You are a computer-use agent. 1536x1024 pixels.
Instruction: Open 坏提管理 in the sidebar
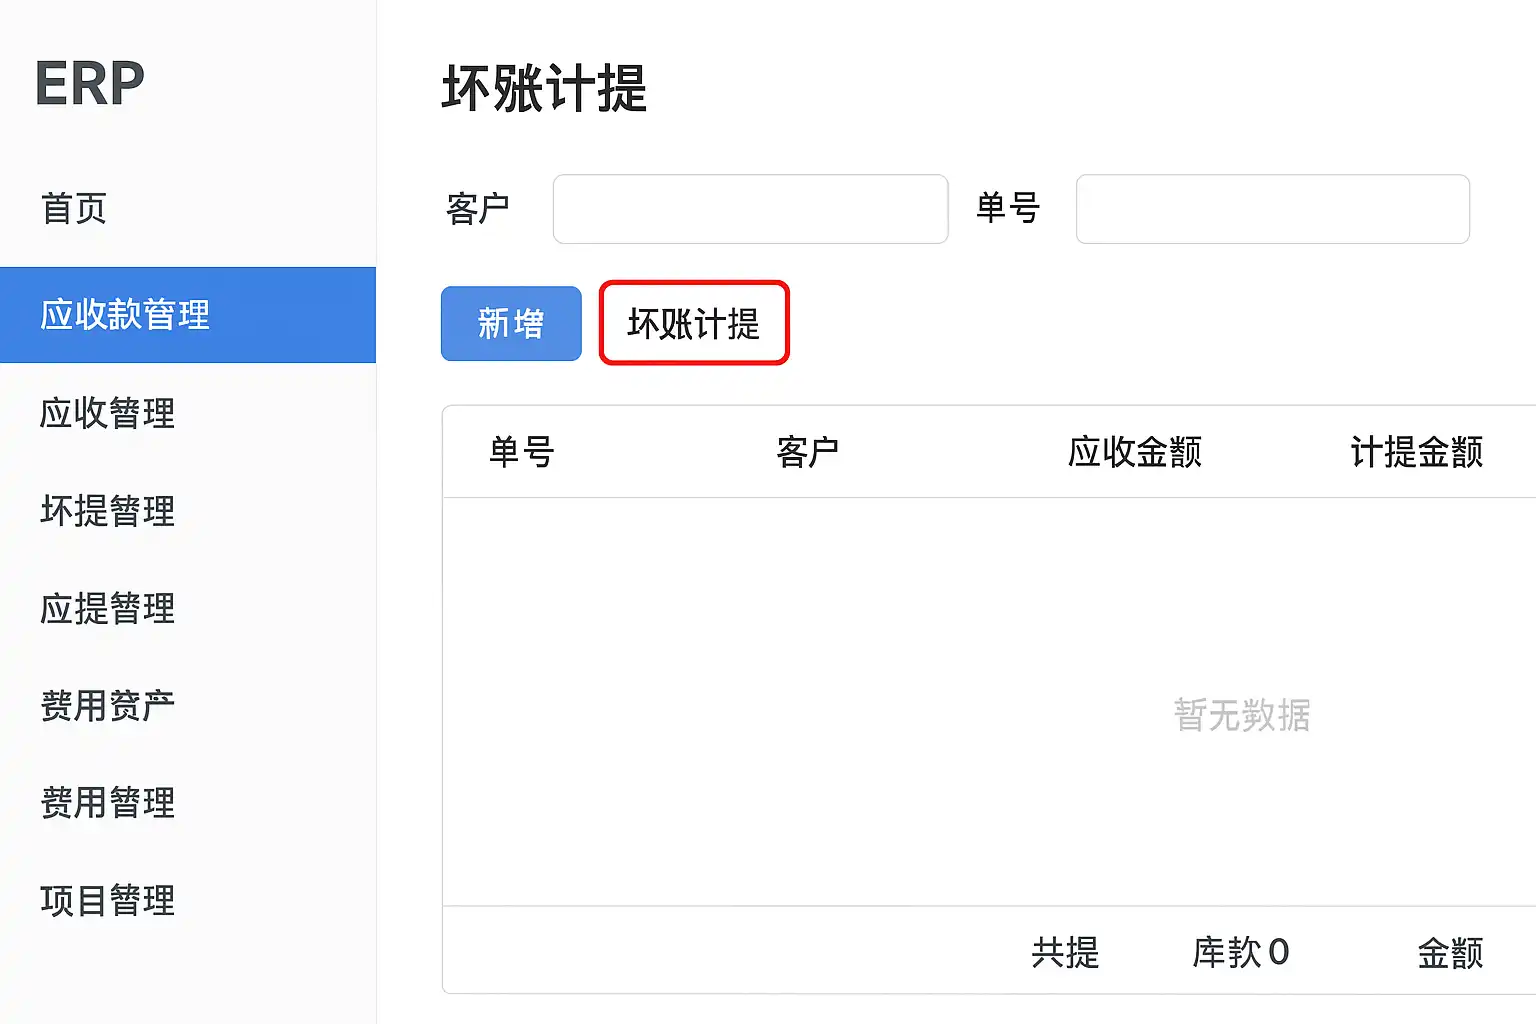tap(108, 511)
